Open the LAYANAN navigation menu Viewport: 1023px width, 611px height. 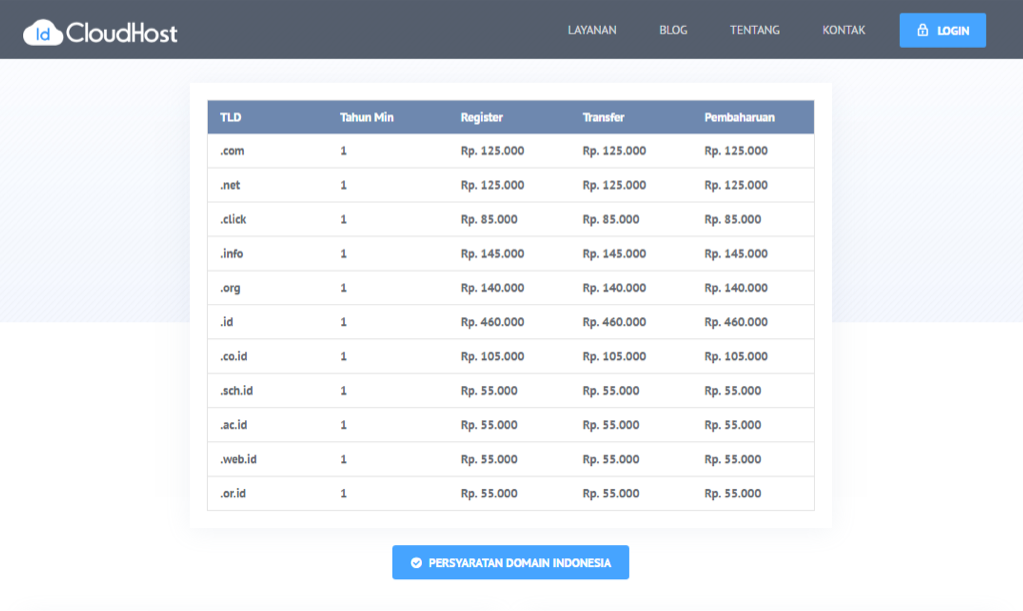(592, 30)
